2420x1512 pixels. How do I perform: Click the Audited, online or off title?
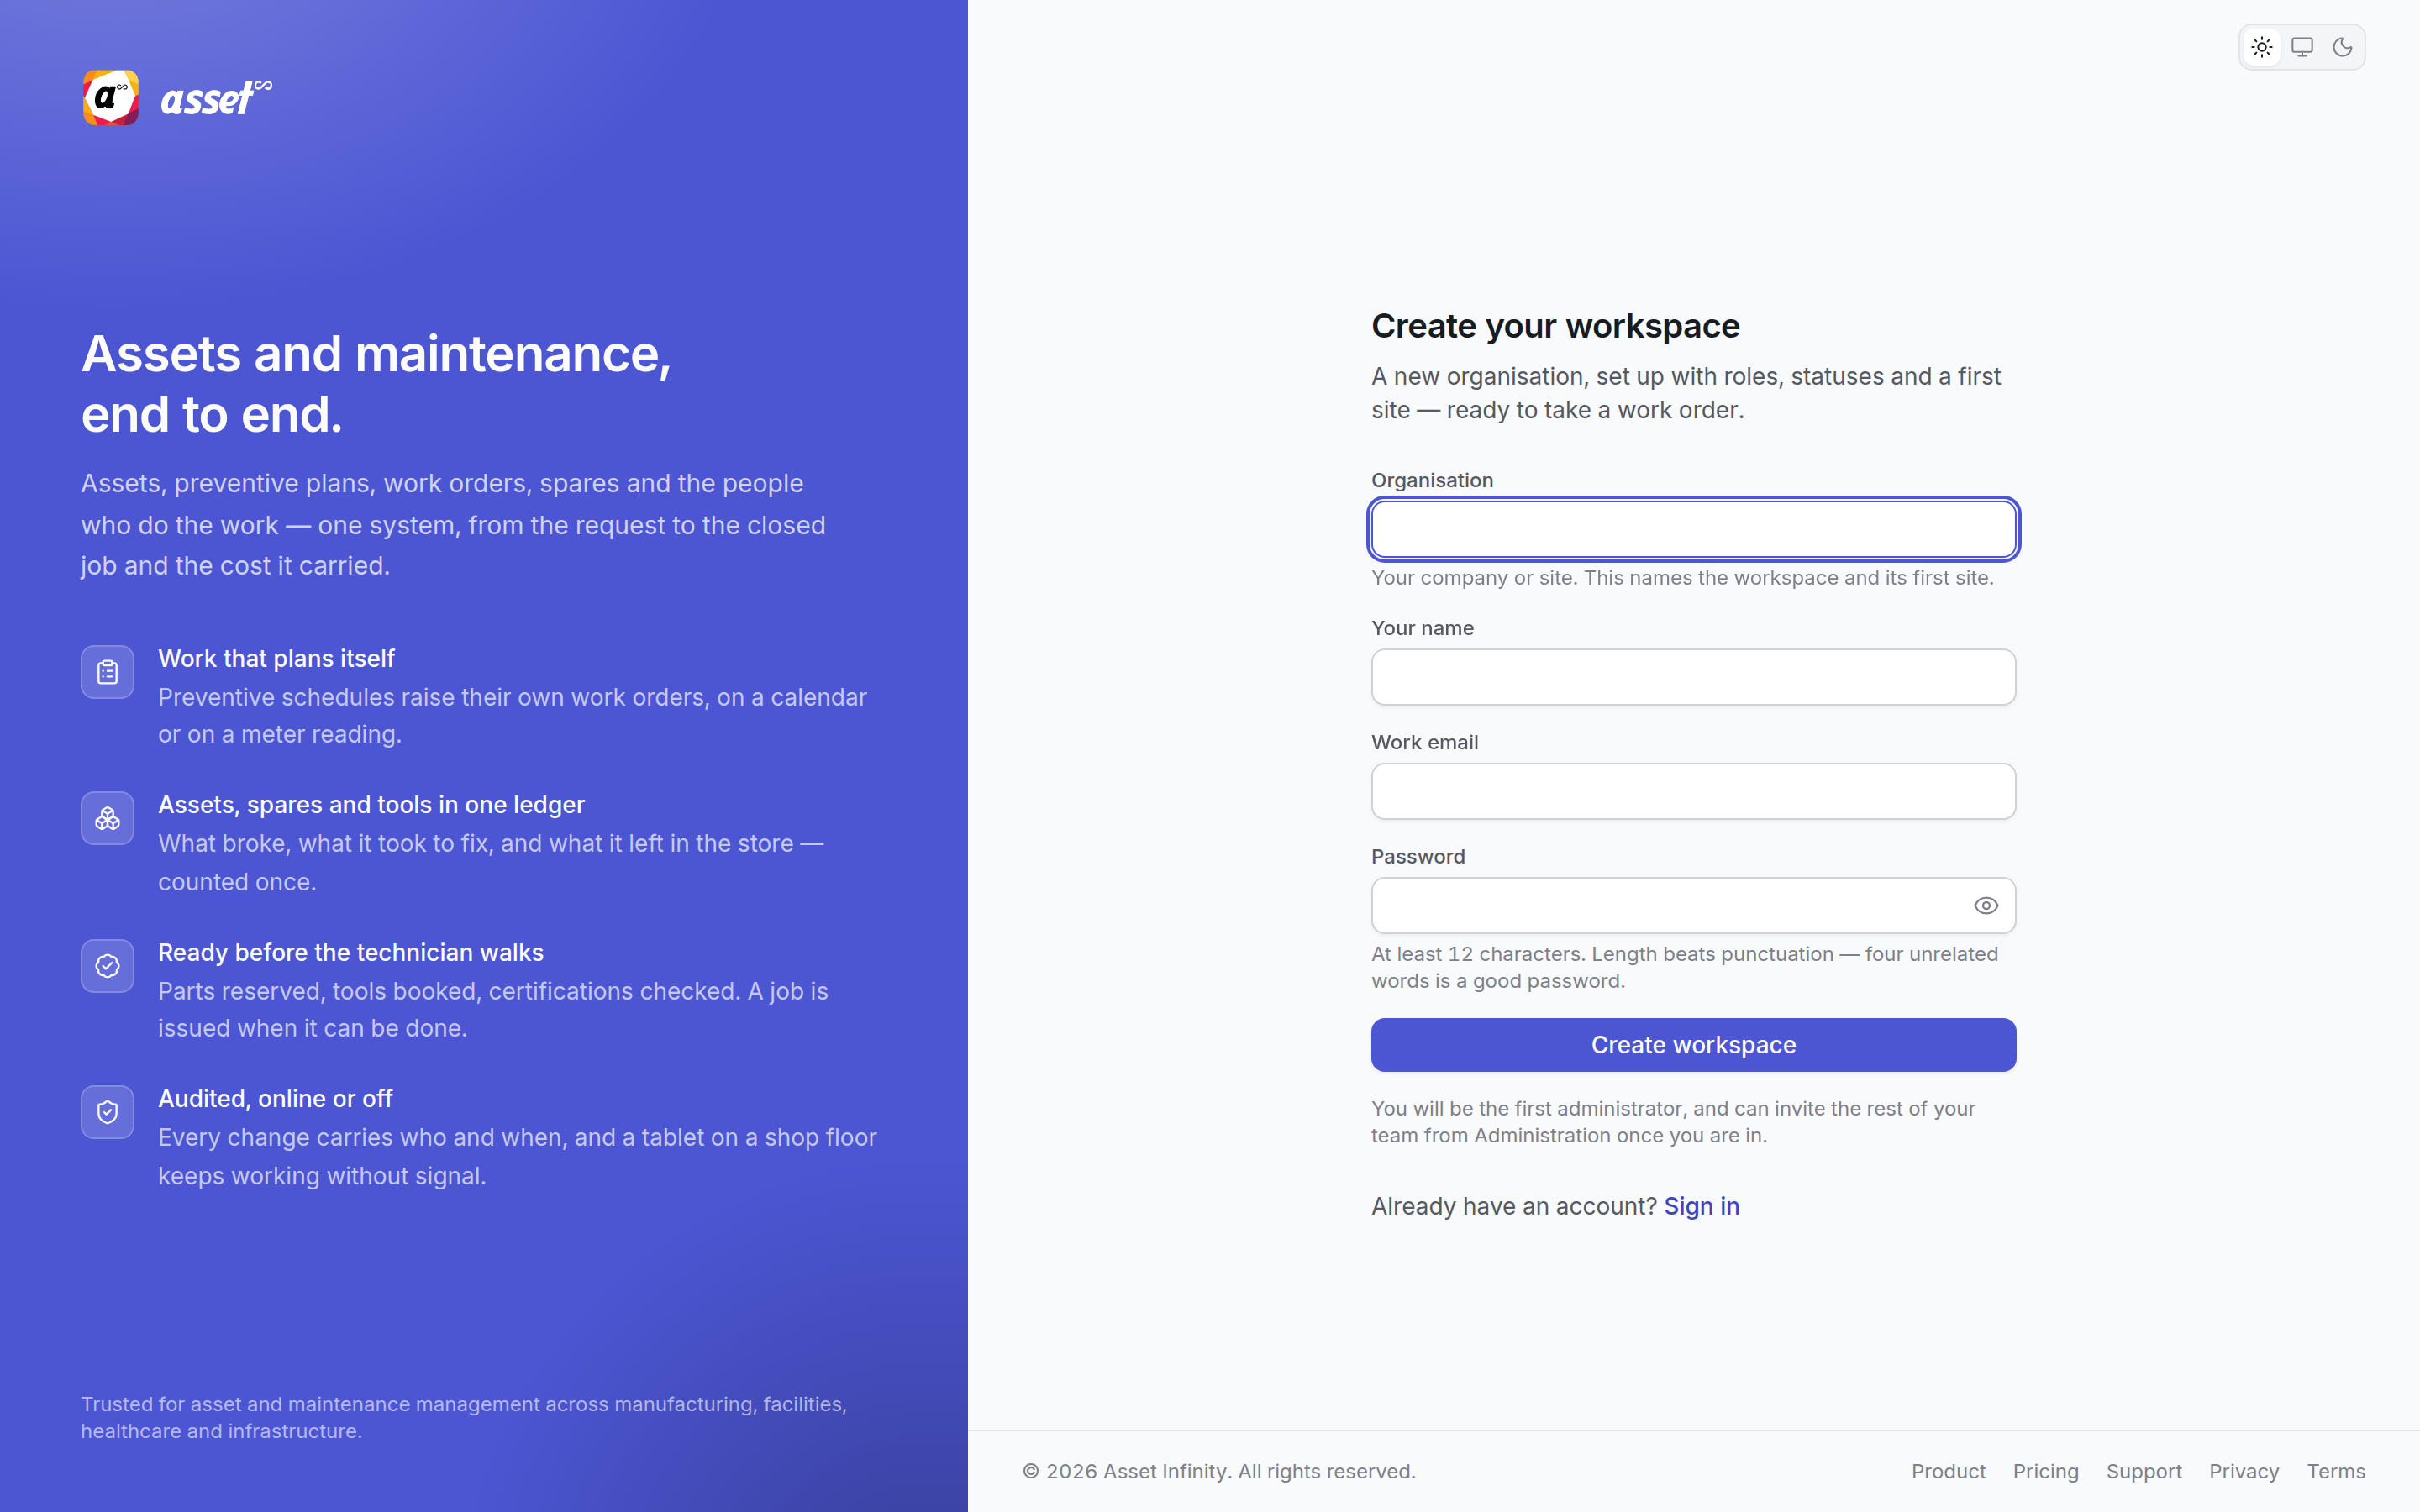click(x=275, y=1098)
